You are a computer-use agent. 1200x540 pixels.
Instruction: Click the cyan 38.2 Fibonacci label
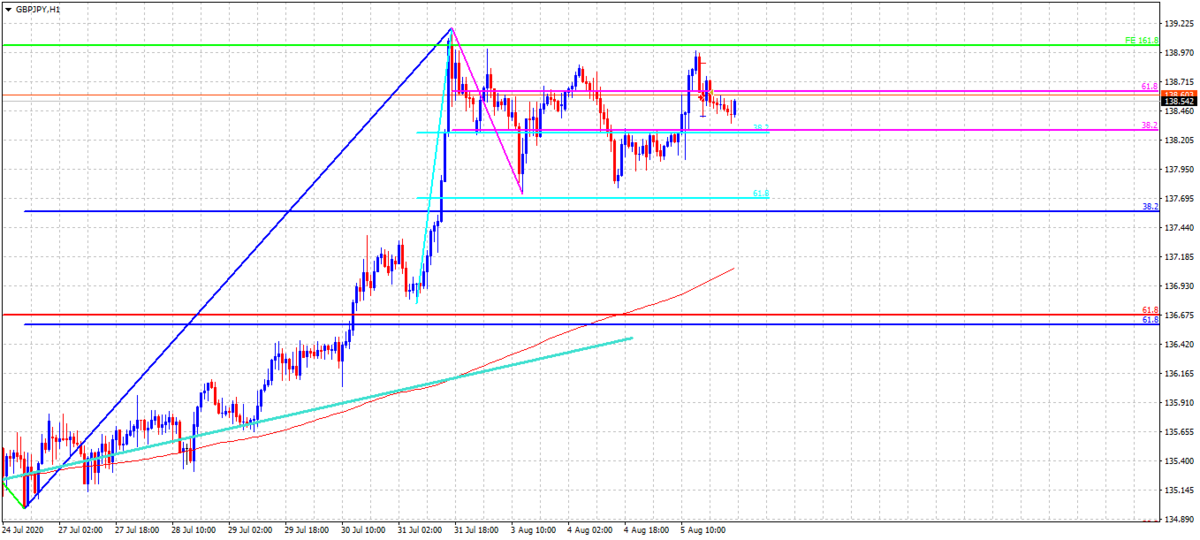point(760,128)
